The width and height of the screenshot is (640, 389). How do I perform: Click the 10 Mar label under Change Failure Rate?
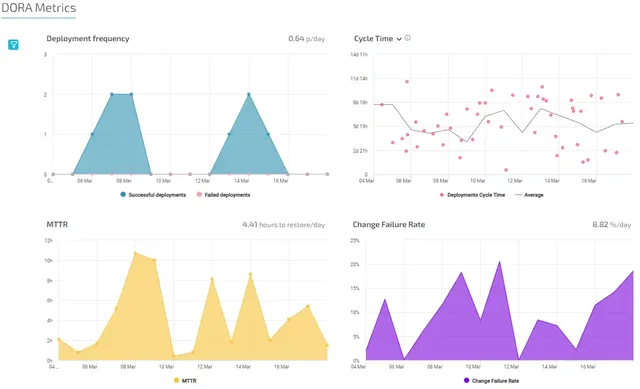point(473,367)
